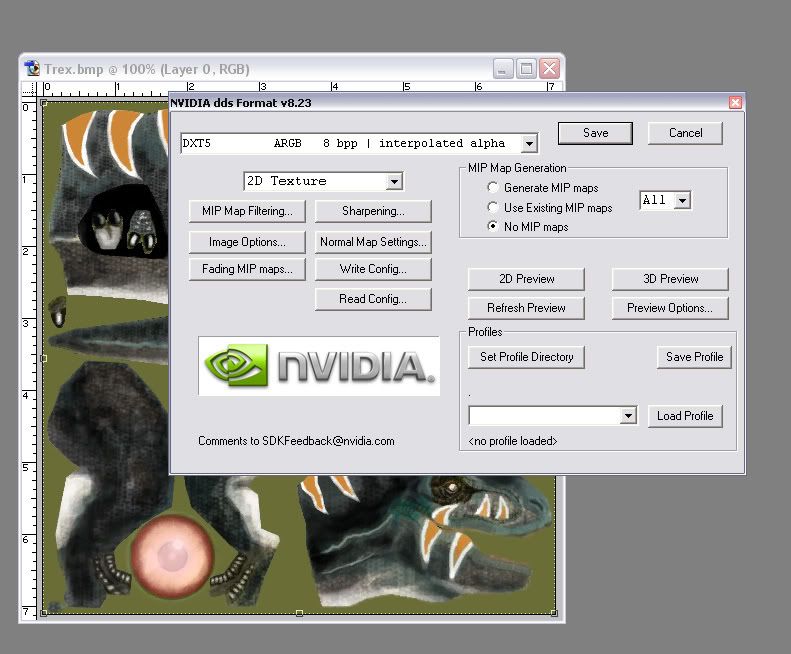
Task: Click the Trex.bmp window title bar text
Action: (146, 69)
